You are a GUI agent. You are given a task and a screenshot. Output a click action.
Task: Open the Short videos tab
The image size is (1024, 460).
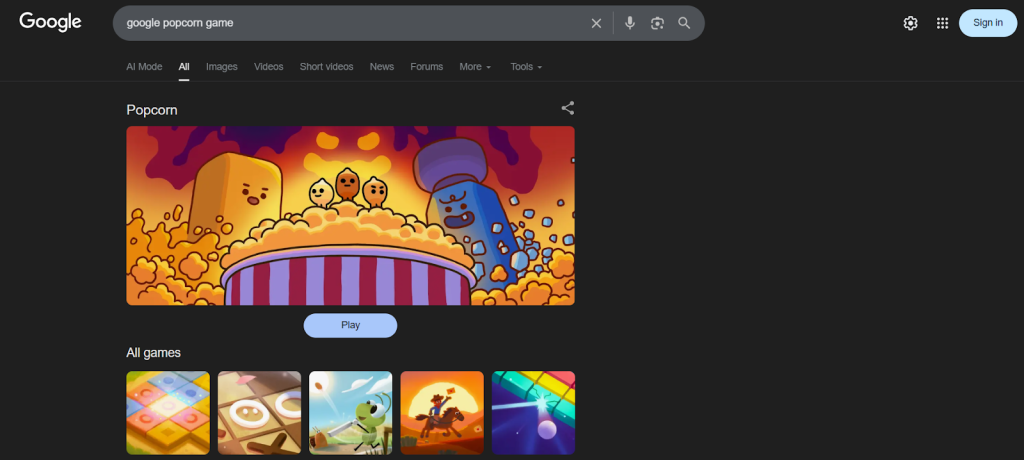pos(326,67)
